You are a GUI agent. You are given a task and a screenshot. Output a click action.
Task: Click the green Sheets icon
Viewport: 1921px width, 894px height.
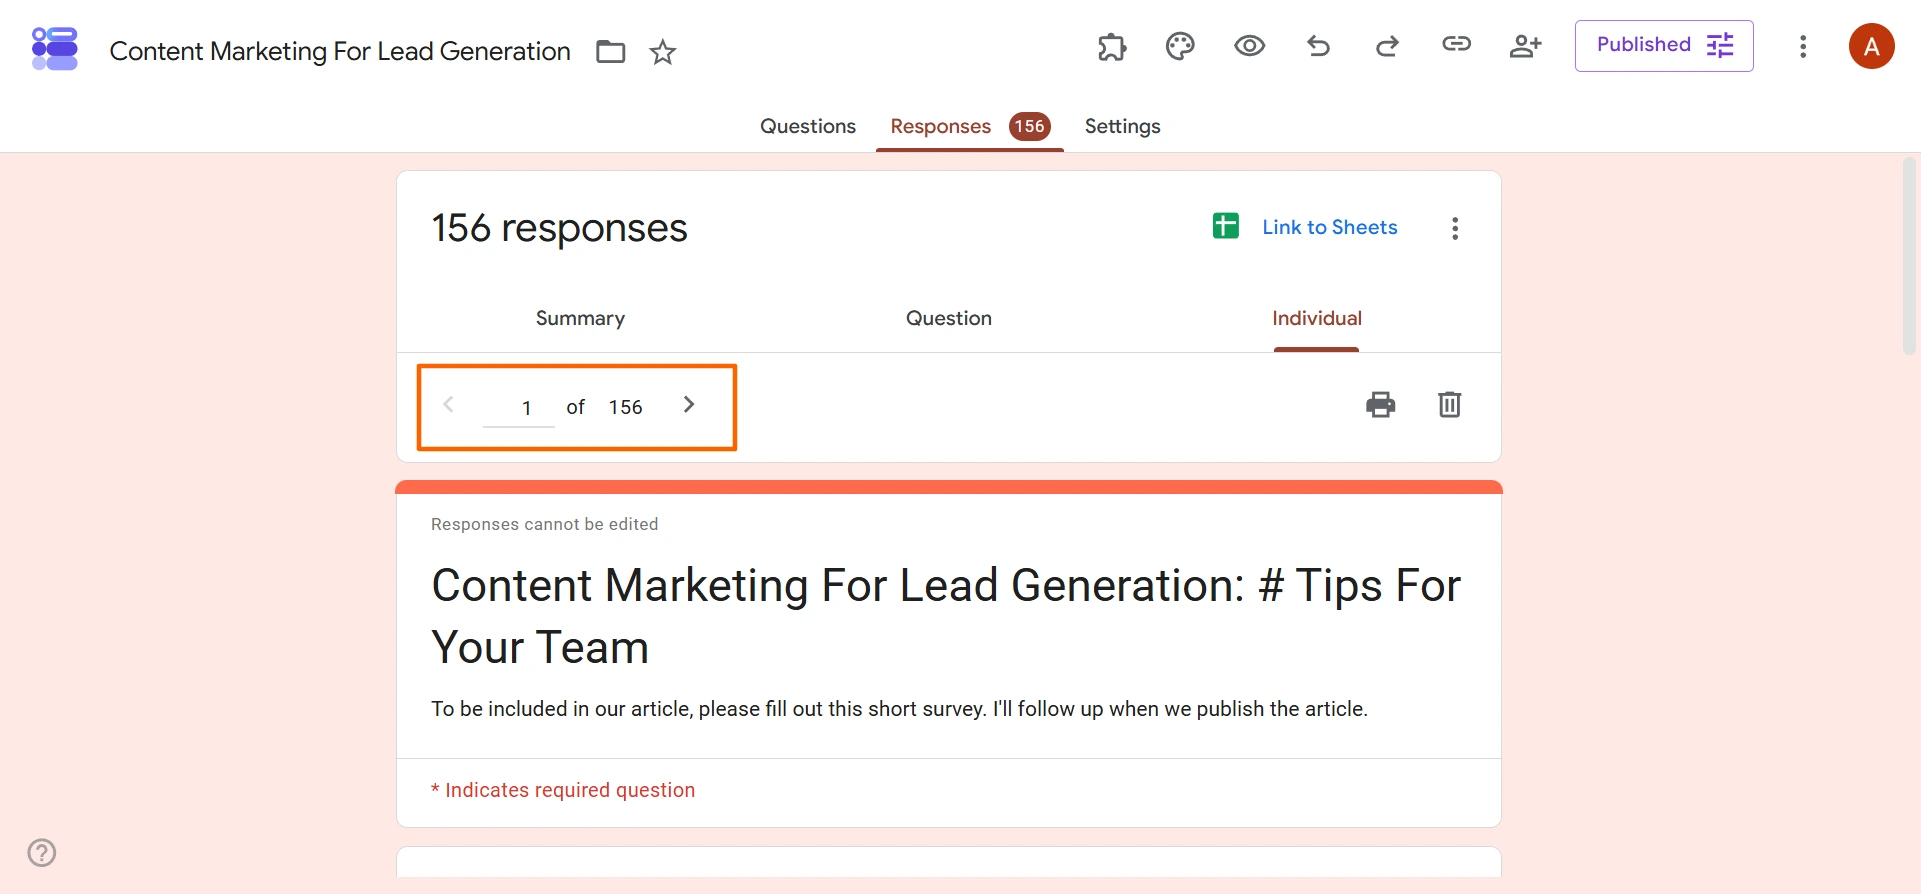tap(1226, 227)
